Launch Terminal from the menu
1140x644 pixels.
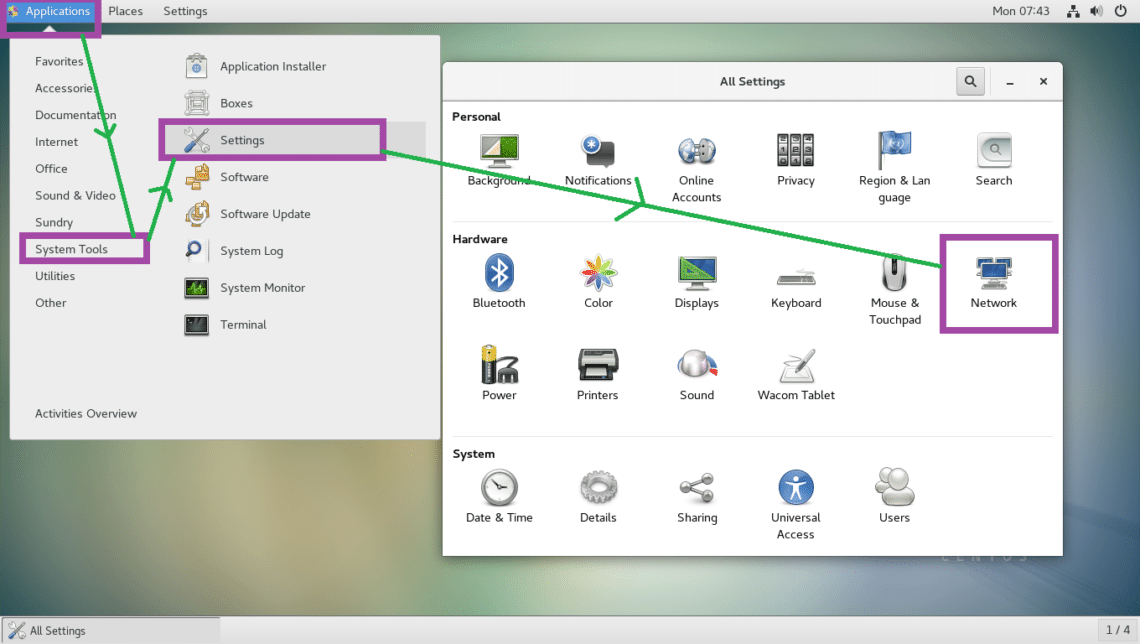[x=243, y=325]
